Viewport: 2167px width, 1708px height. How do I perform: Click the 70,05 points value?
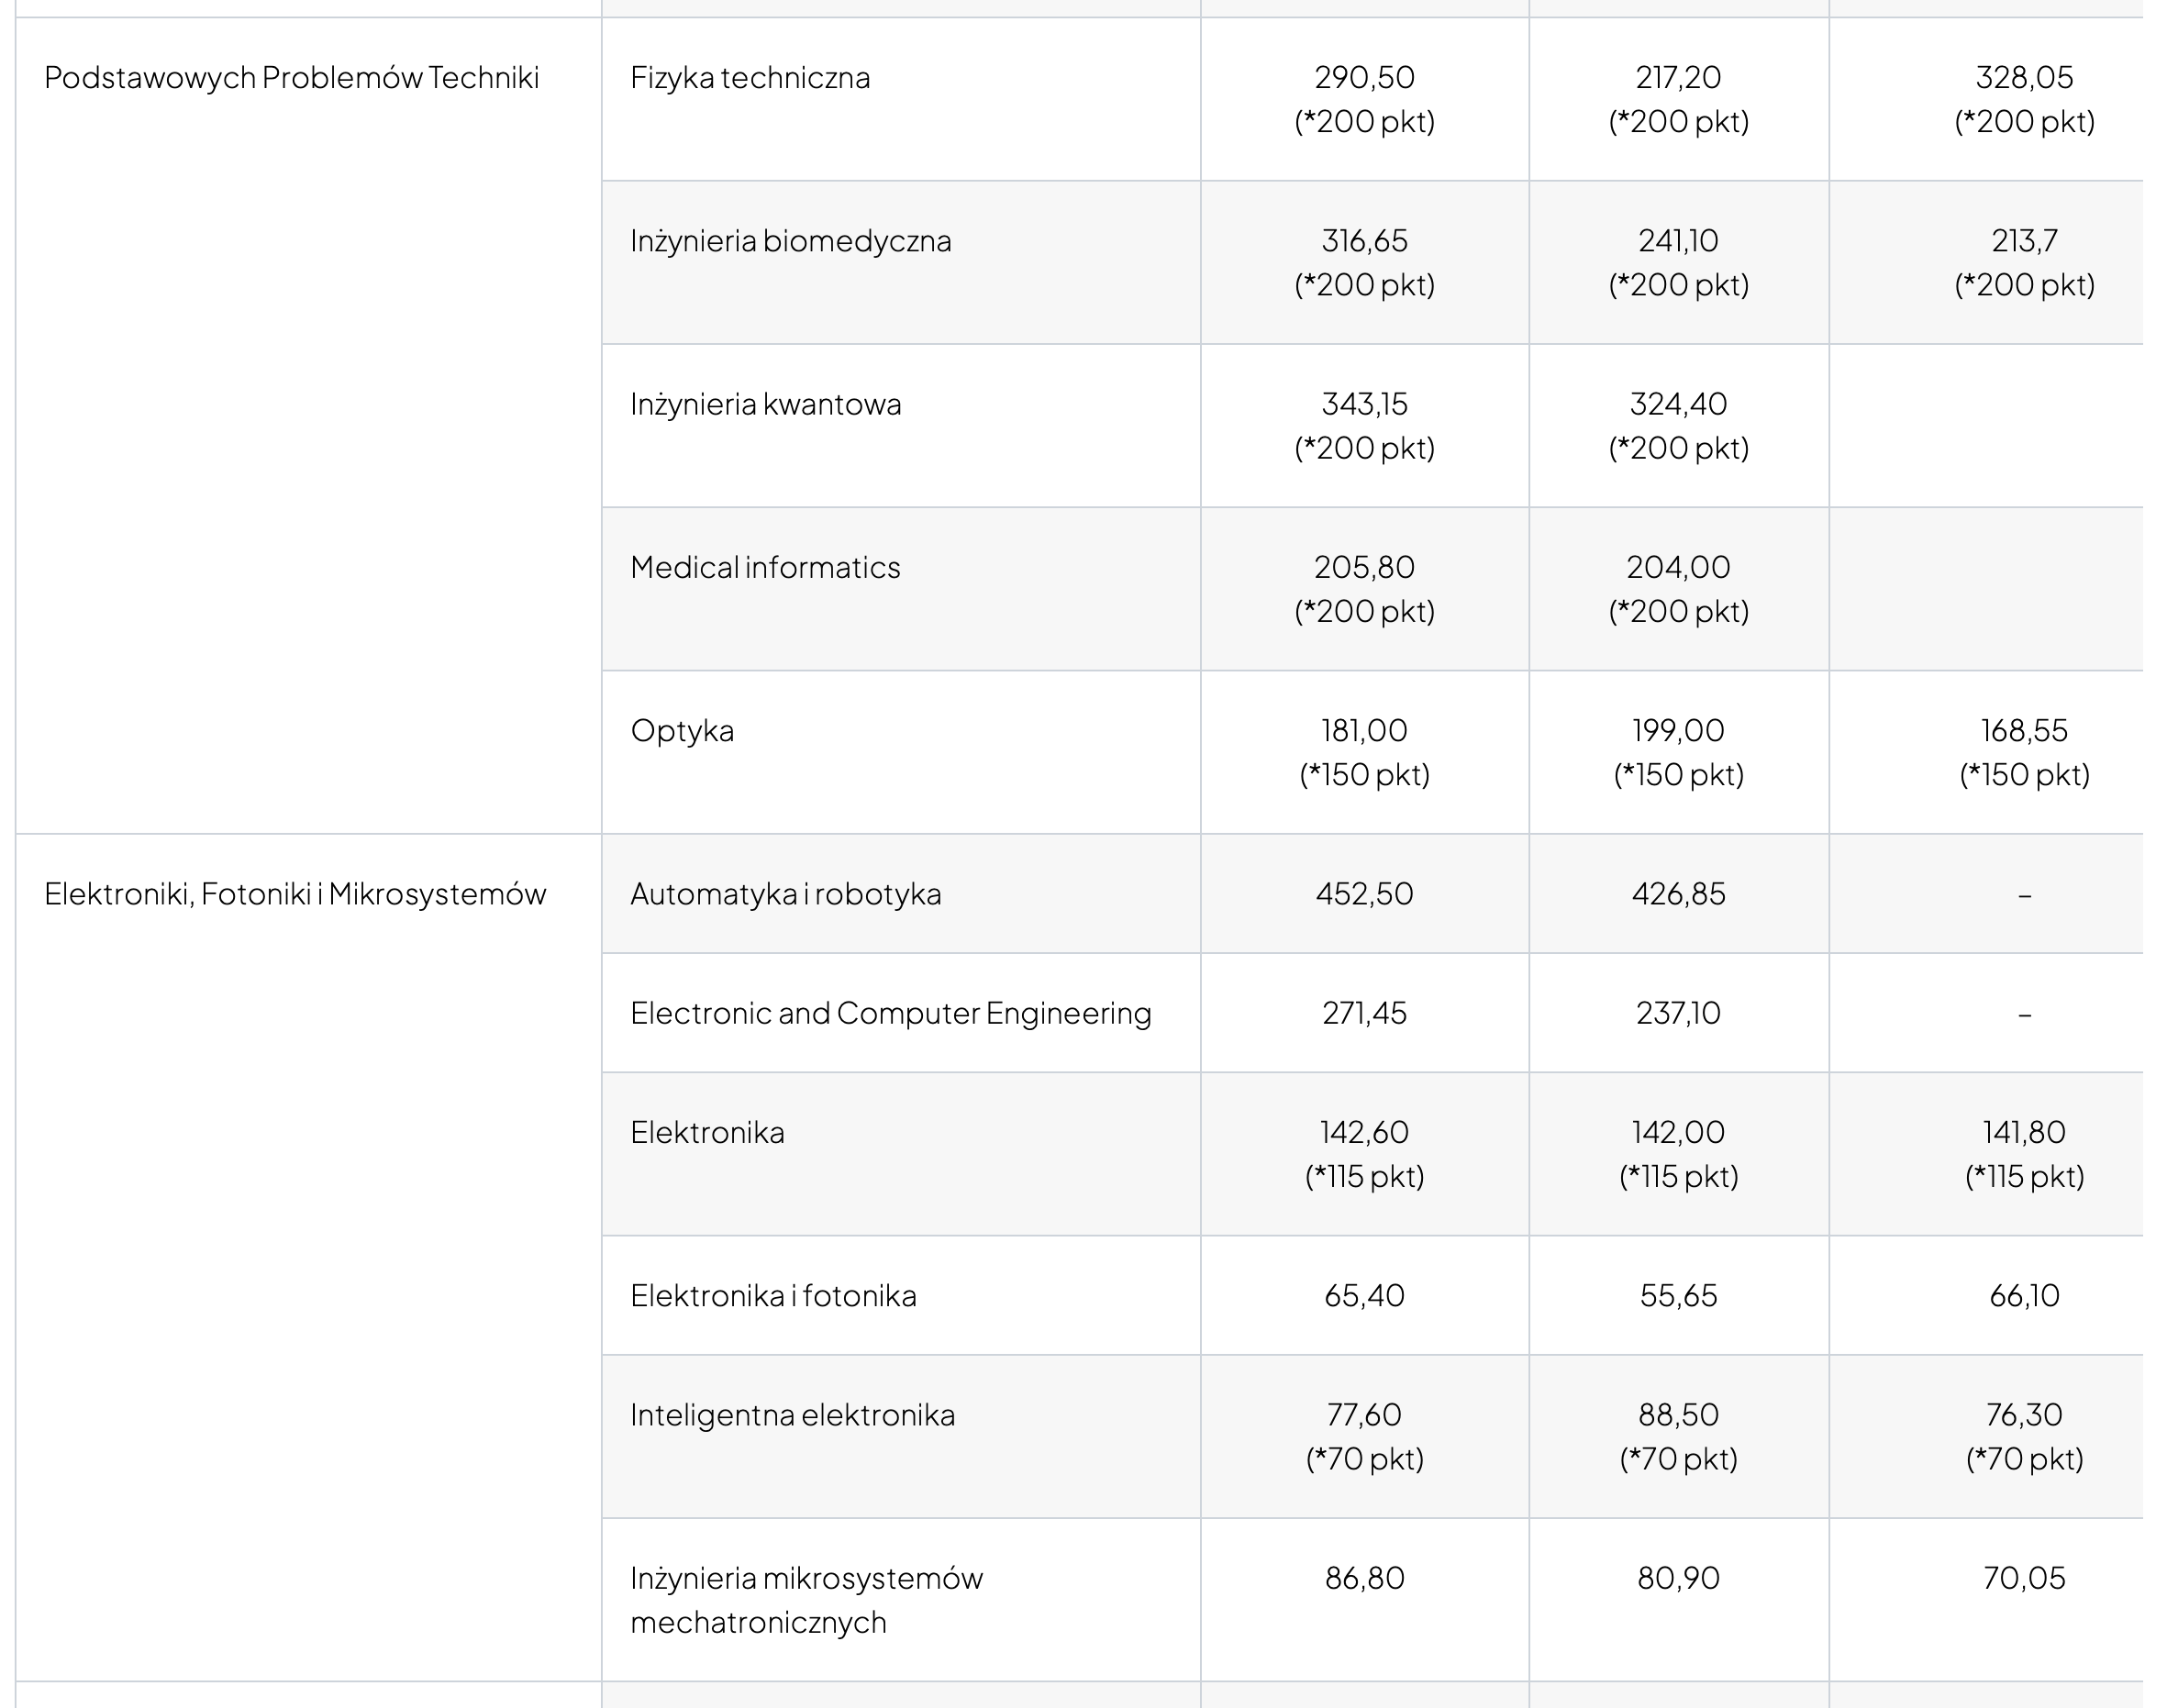point(2024,1578)
